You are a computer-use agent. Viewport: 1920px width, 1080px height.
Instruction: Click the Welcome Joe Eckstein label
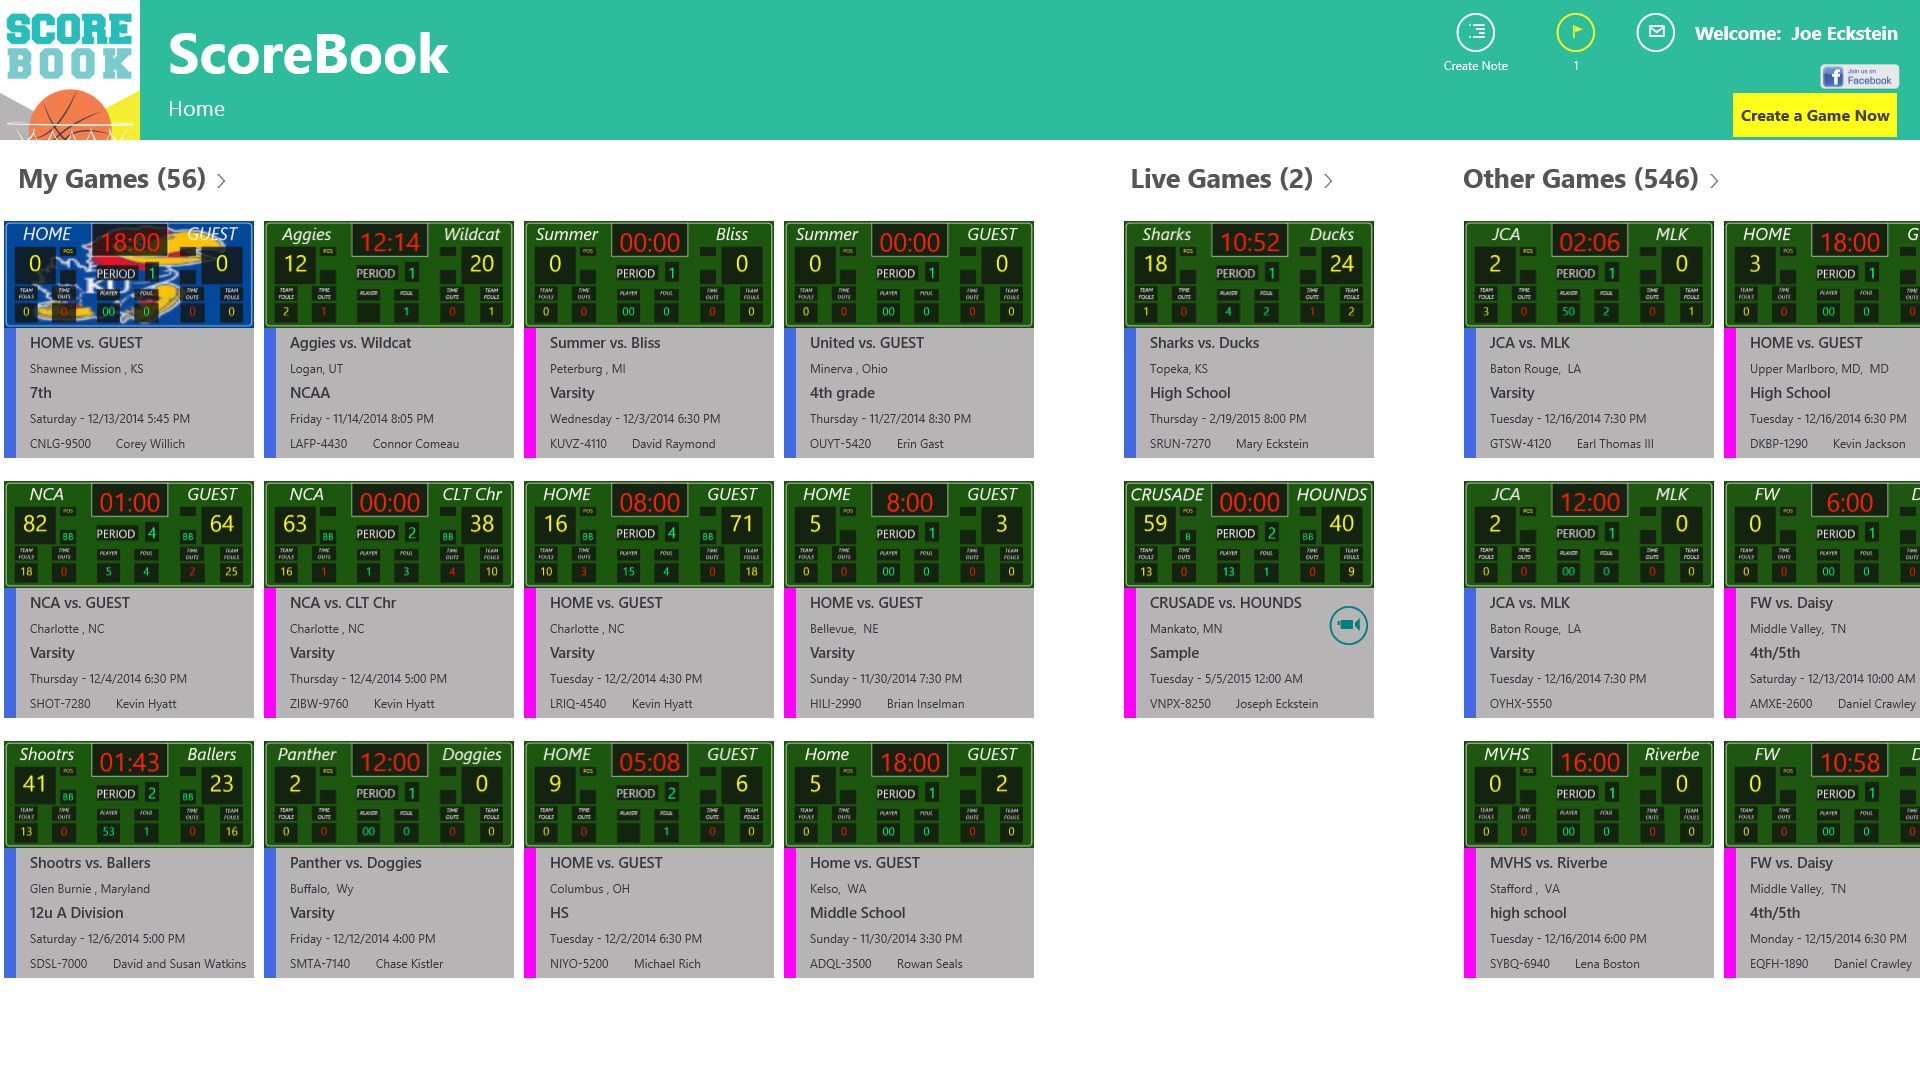(x=1795, y=34)
